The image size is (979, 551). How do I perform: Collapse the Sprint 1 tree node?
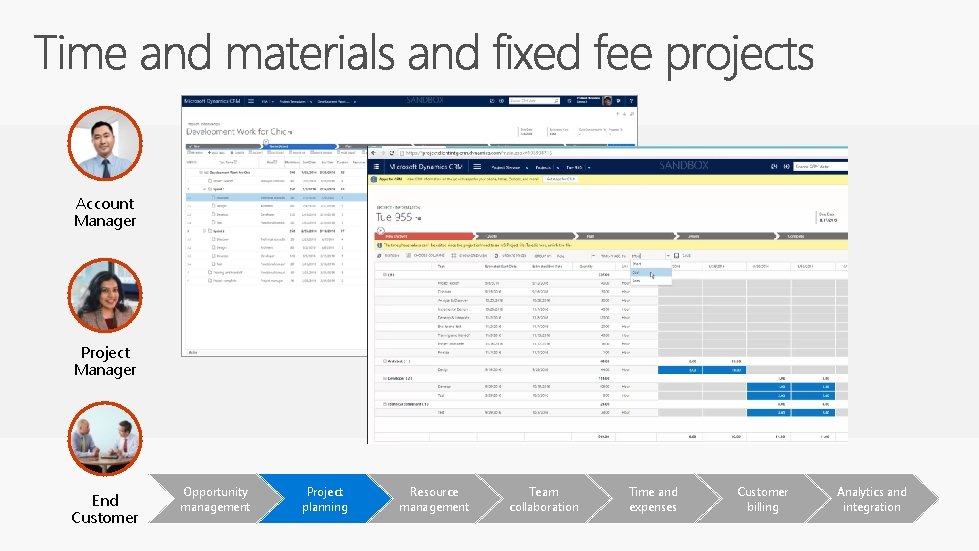point(204,188)
